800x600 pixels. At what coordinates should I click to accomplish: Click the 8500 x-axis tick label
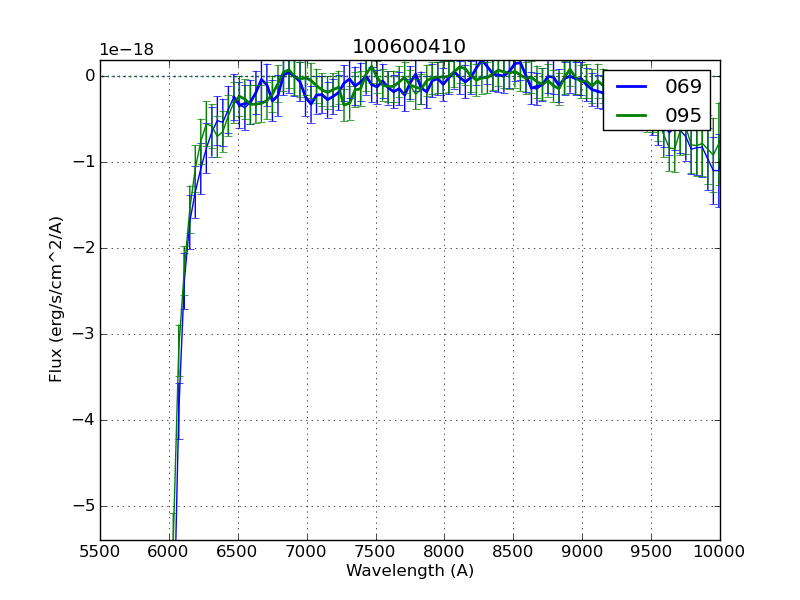point(513,551)
